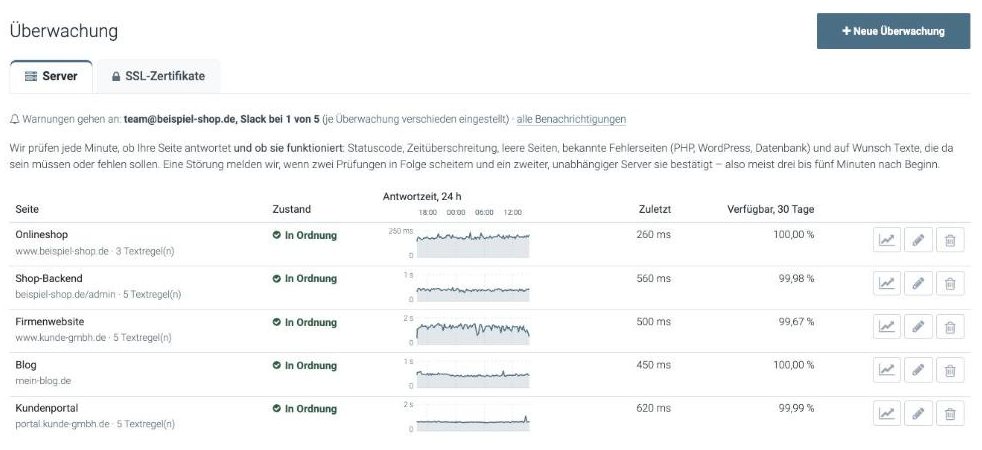Click the Überwachung page heading

(64, 31)
